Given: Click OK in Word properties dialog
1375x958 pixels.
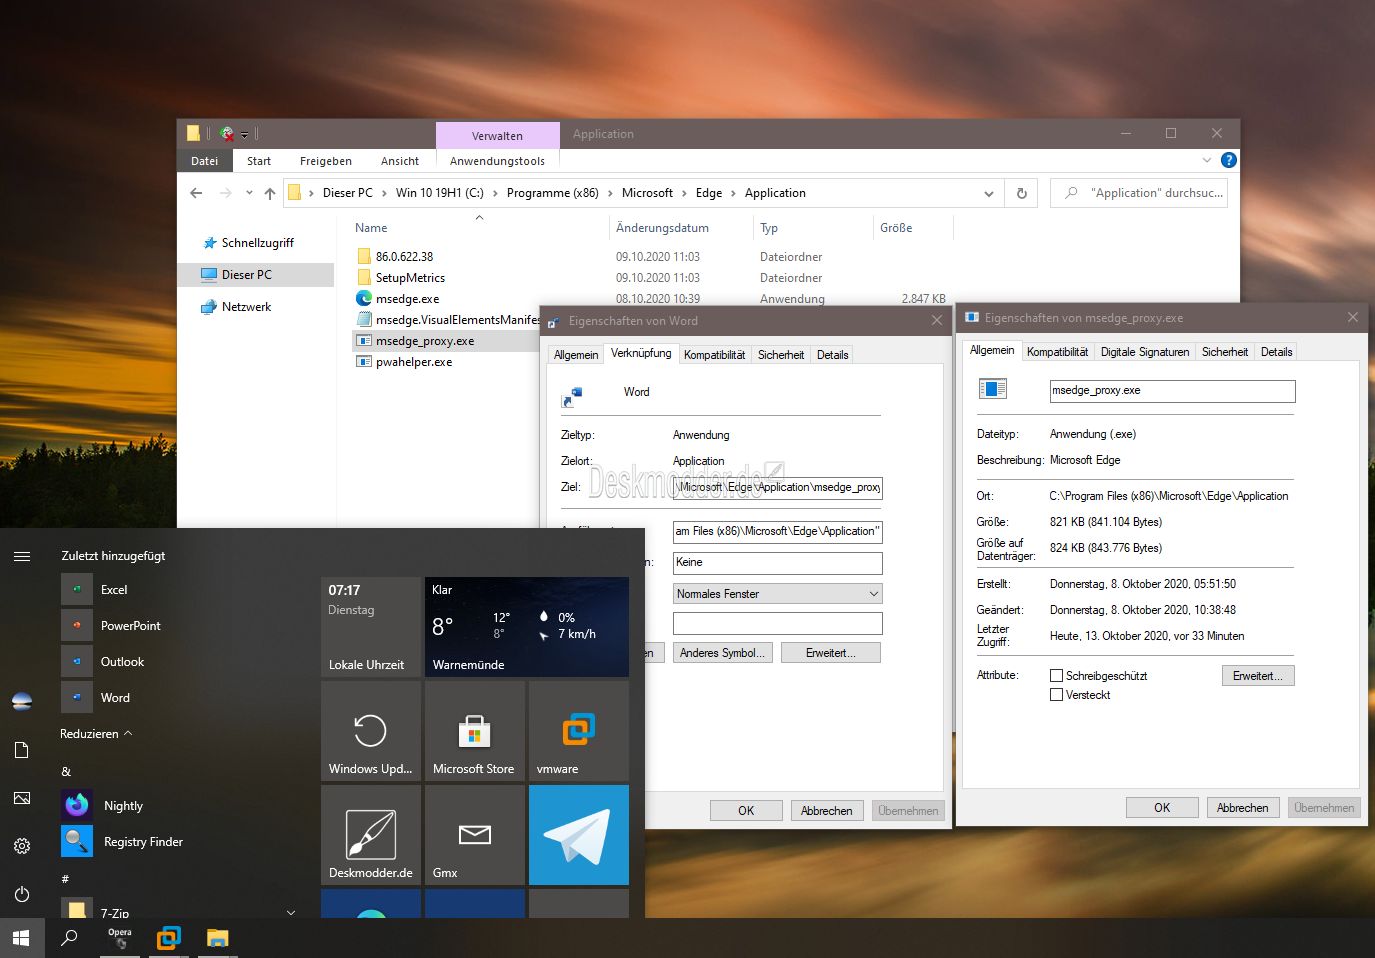Looking at the screenshot, I should tap(746, 811).
